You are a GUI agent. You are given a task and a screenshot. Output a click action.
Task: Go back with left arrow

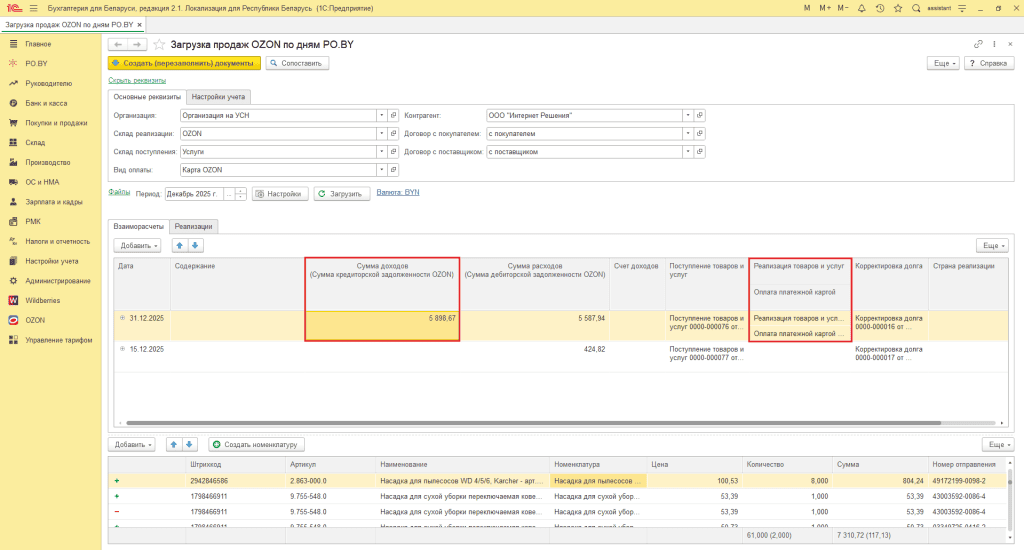tap(118, 44)
